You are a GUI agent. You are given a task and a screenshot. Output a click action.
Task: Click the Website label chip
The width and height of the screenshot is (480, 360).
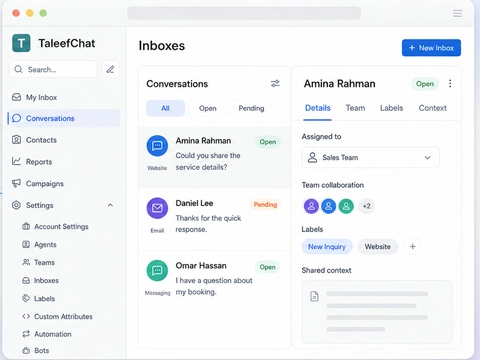coord(378,247)
